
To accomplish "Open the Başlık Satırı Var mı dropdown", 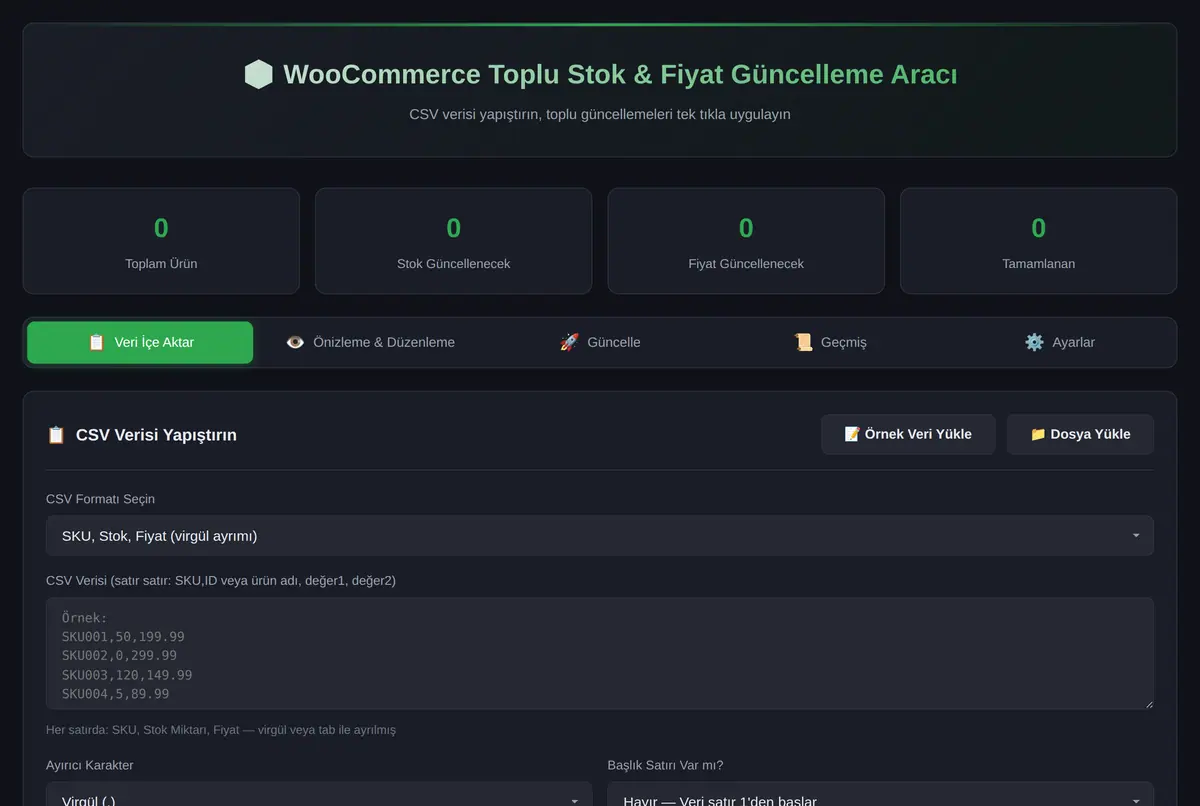I will click(x=881, y=796).
